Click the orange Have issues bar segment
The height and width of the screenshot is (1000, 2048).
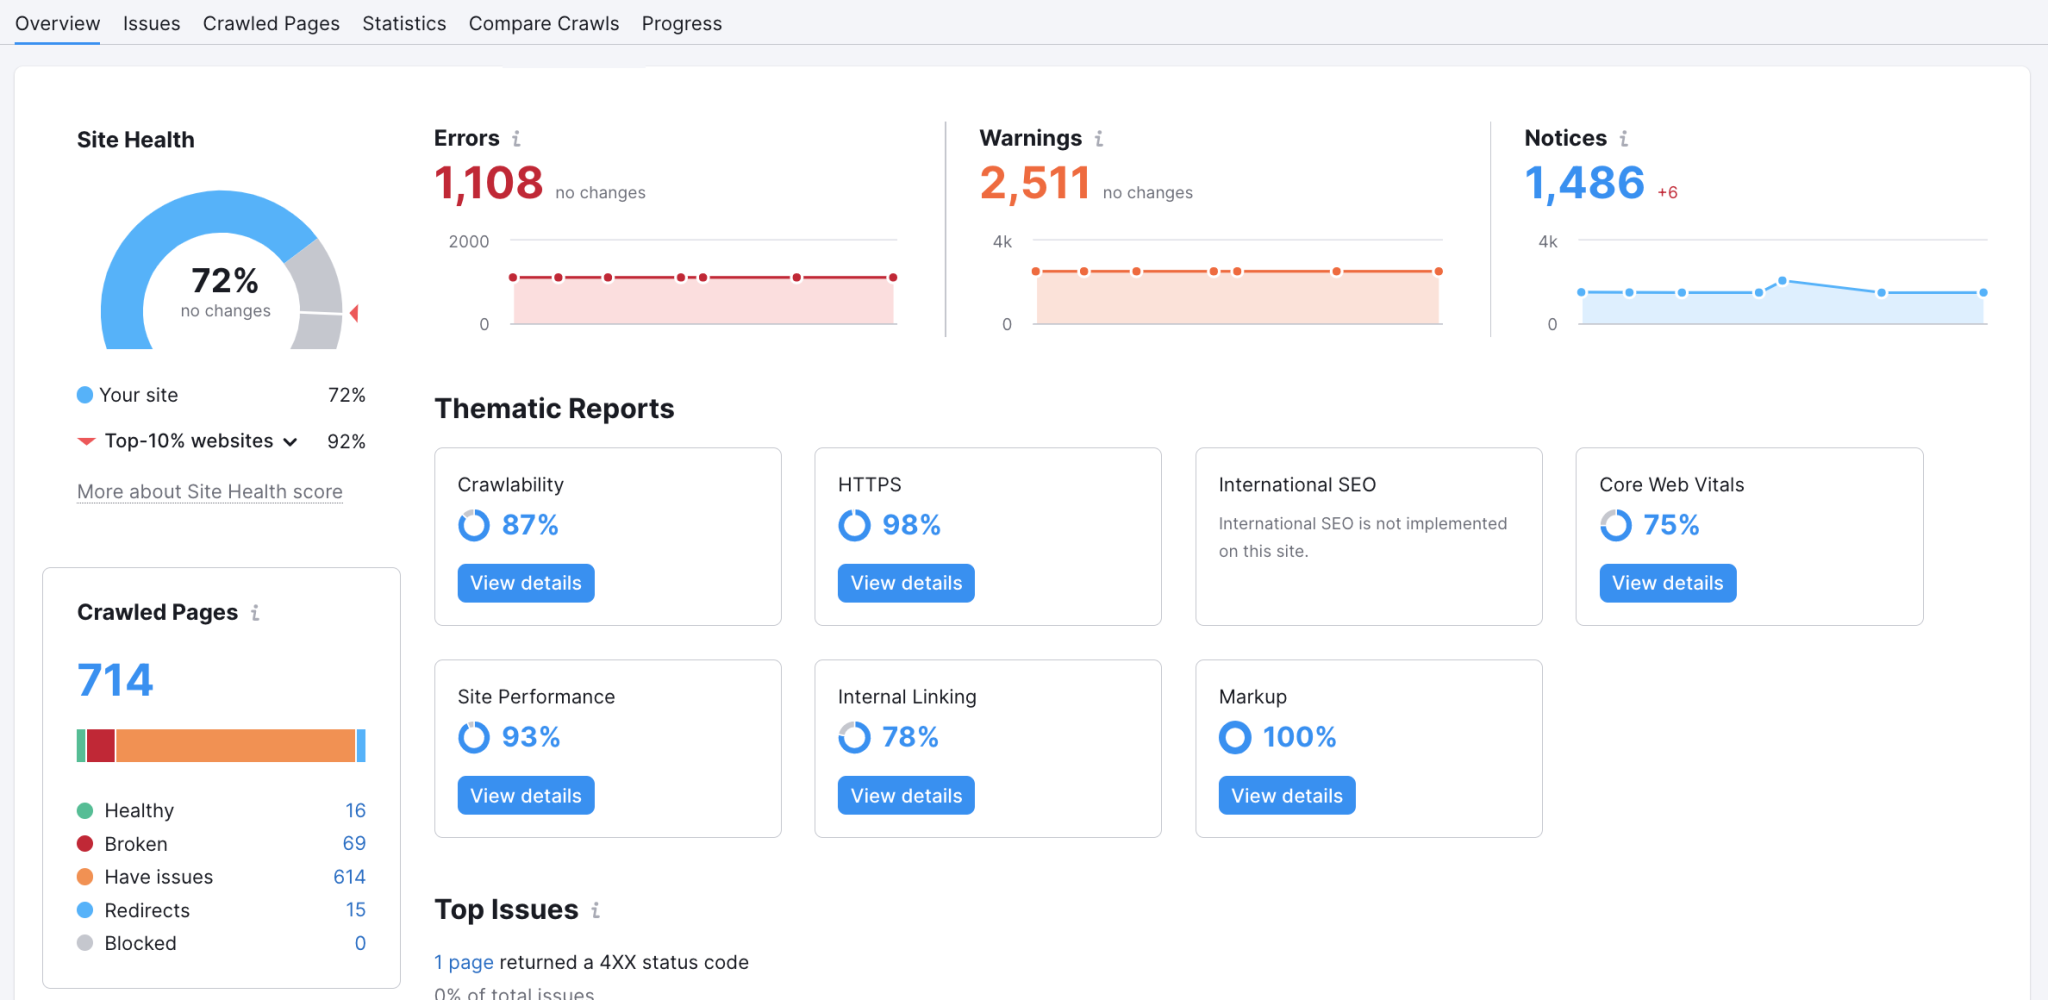click(235, 746)
